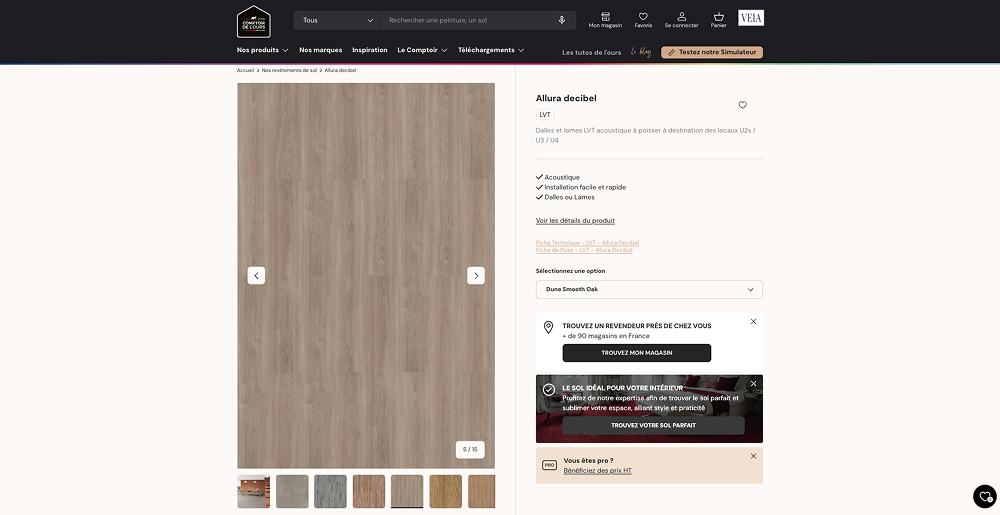
Task: Show previous product image arrow
Action: tap(256, 275)
